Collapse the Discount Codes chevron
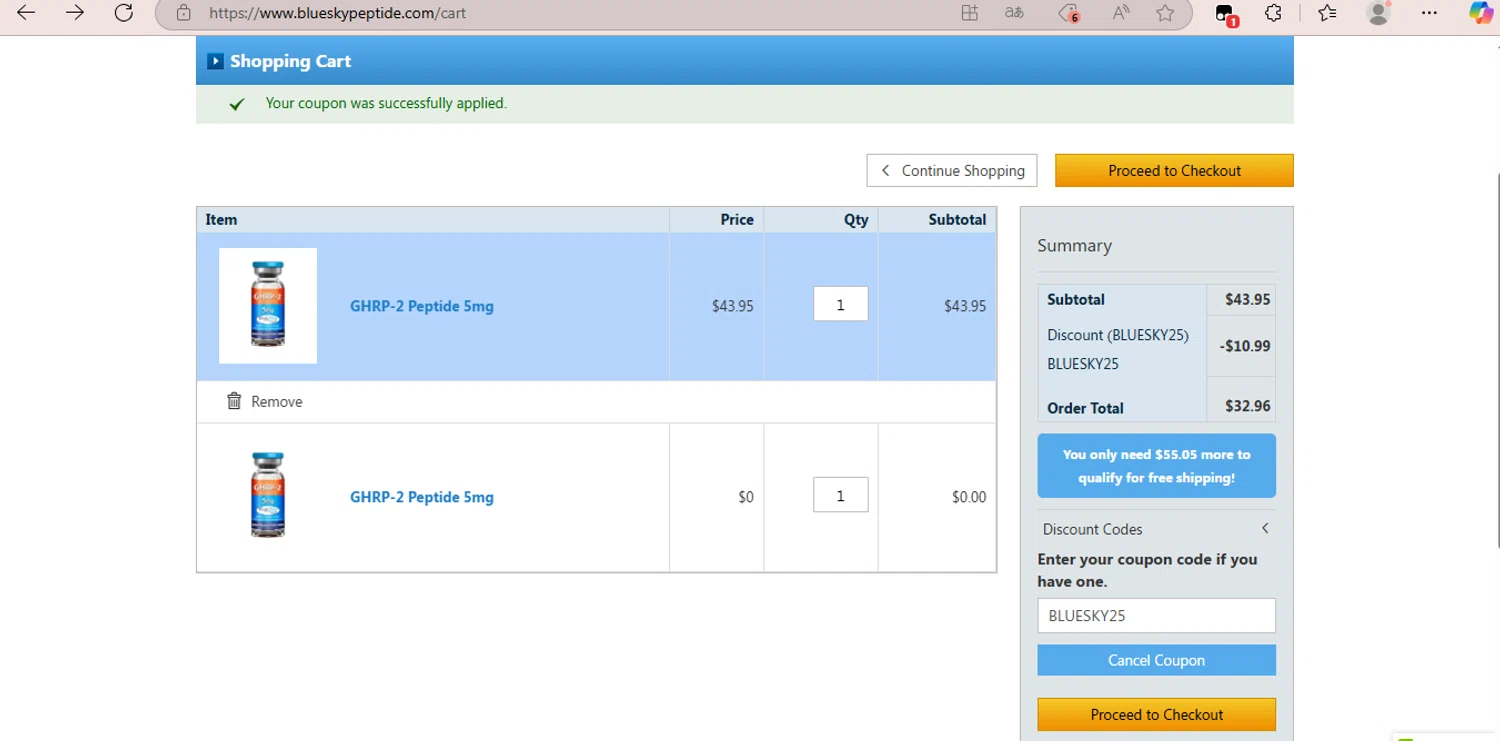This screenshot has height=741, width=1500. (x=1265, y=528)
